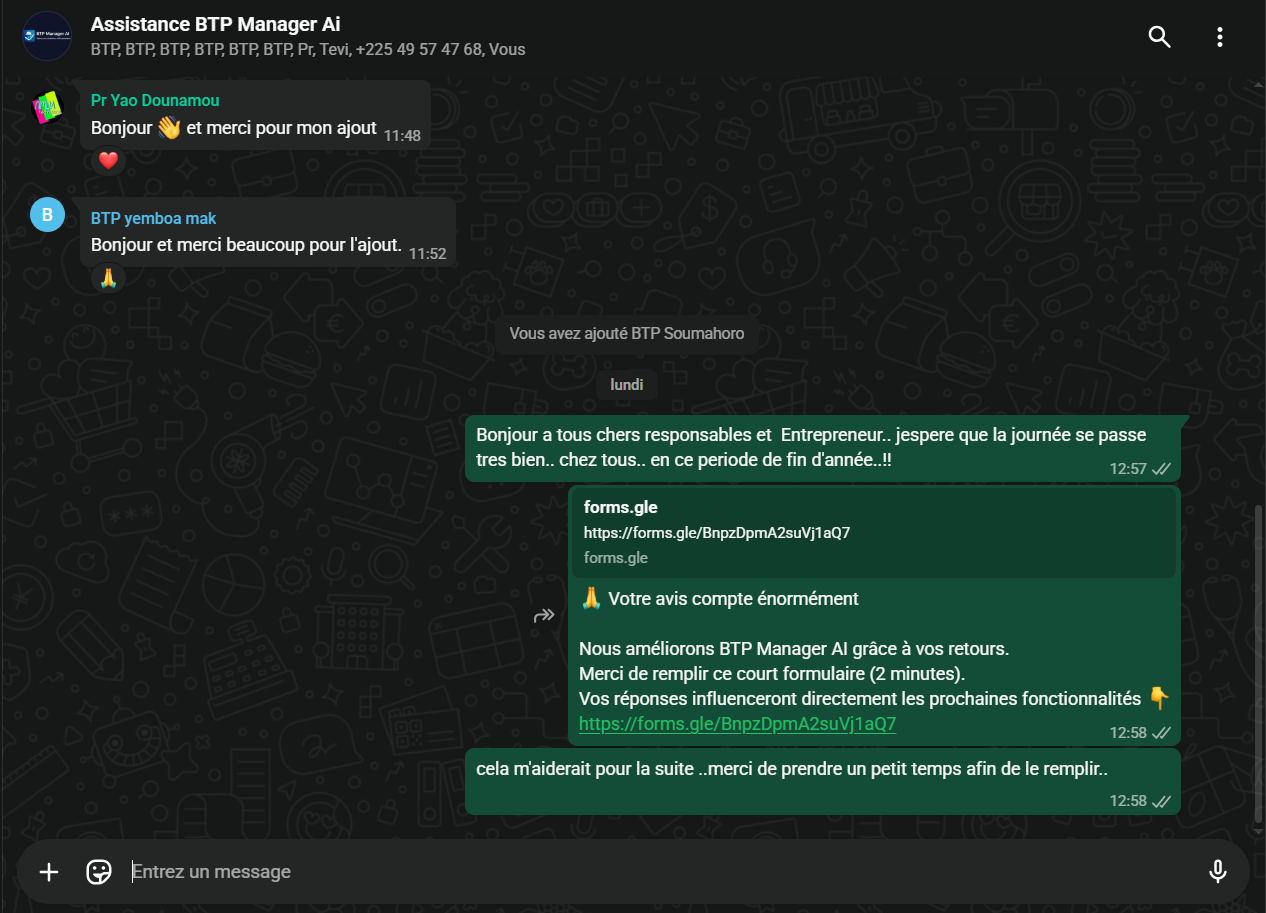The image size is (1266, 913).
Task: Click the heart reaction under Pr Yao's message
Action: tap(107, 160)
